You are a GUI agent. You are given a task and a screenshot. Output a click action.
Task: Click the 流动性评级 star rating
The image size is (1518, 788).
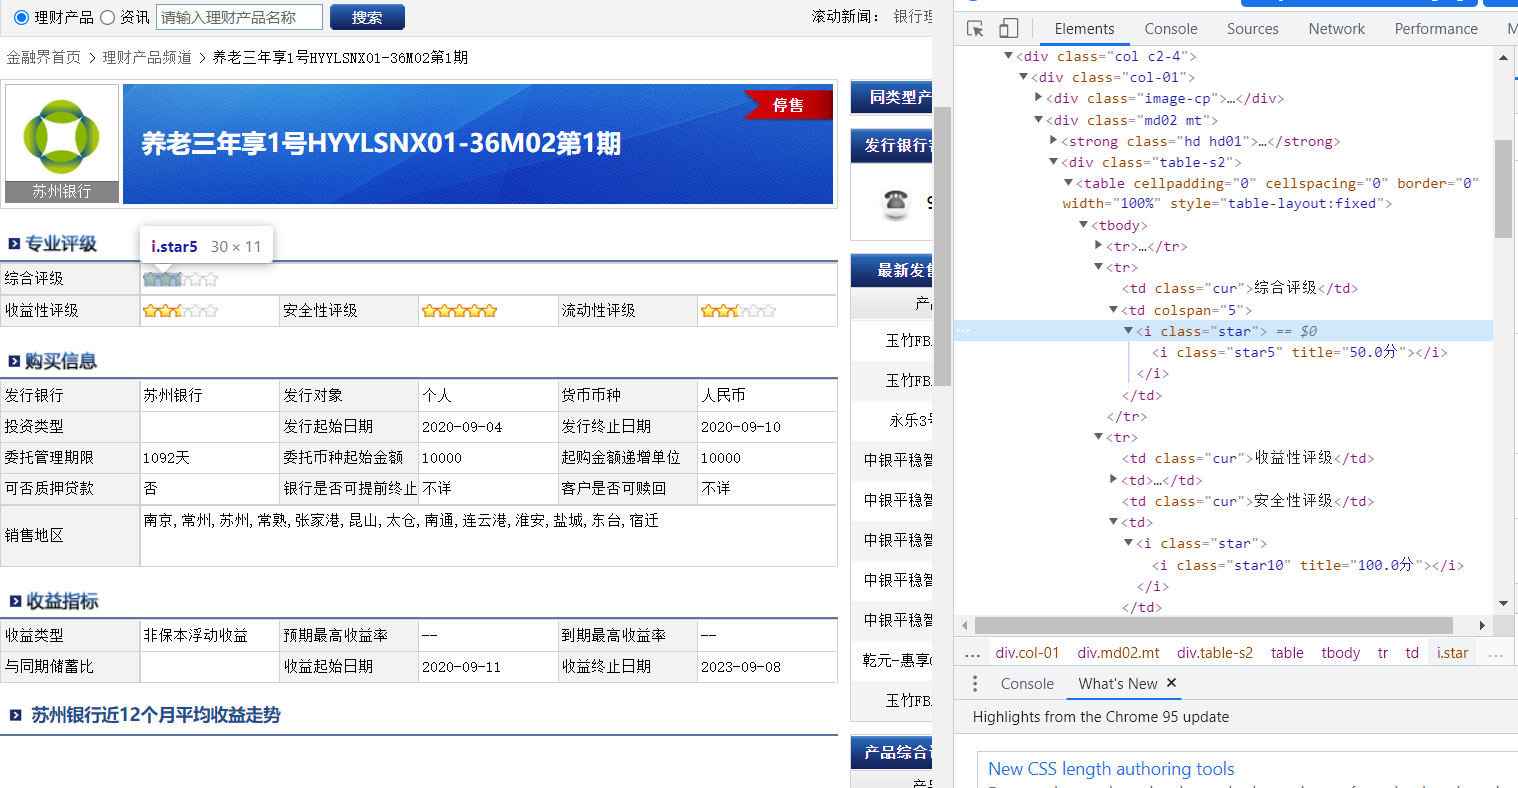tap(738, 311)
